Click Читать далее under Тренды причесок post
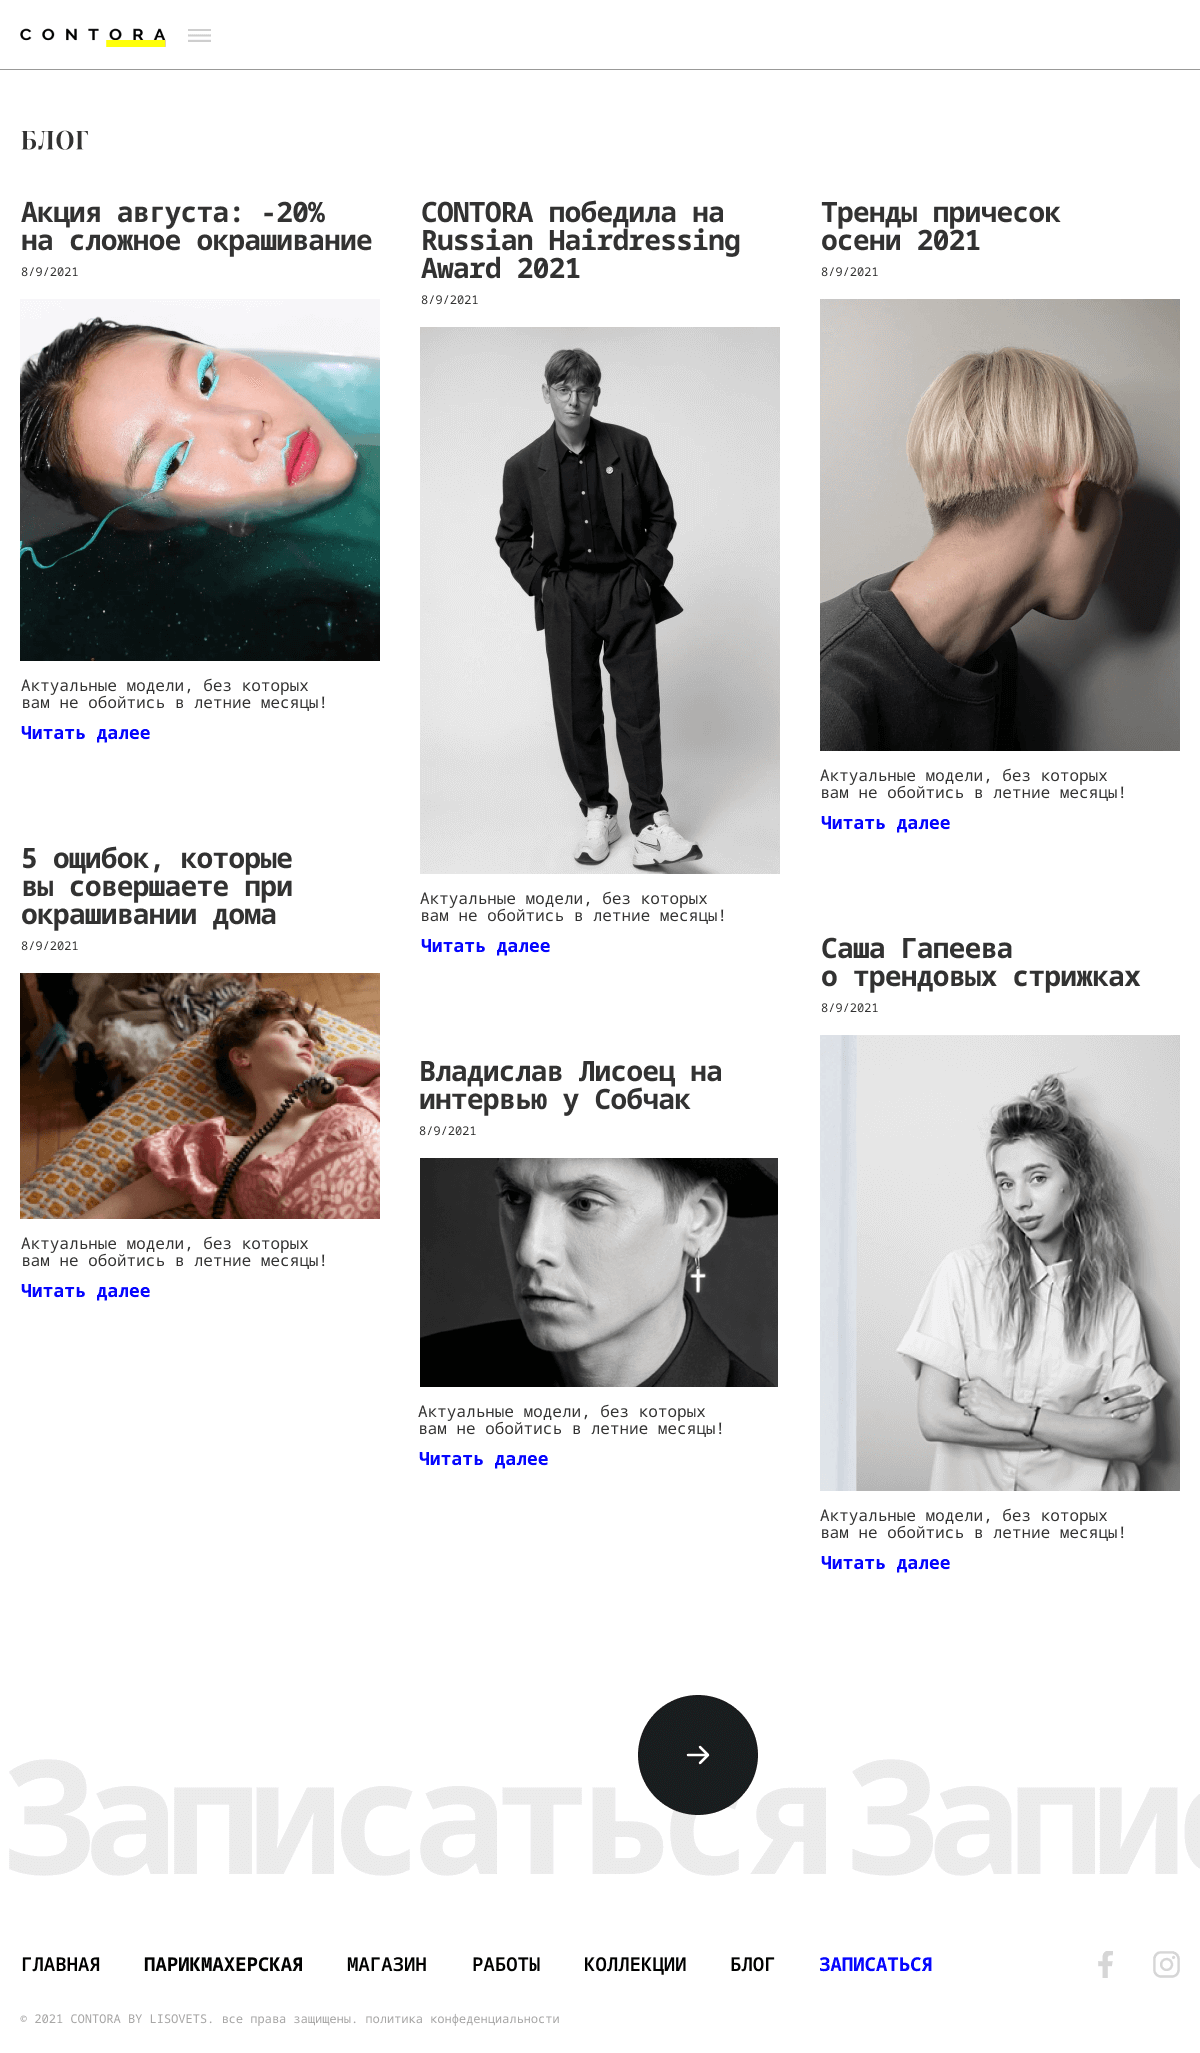Image resolution: width=1200 pixels, height=2053 pixels. (x=885, y=823)
